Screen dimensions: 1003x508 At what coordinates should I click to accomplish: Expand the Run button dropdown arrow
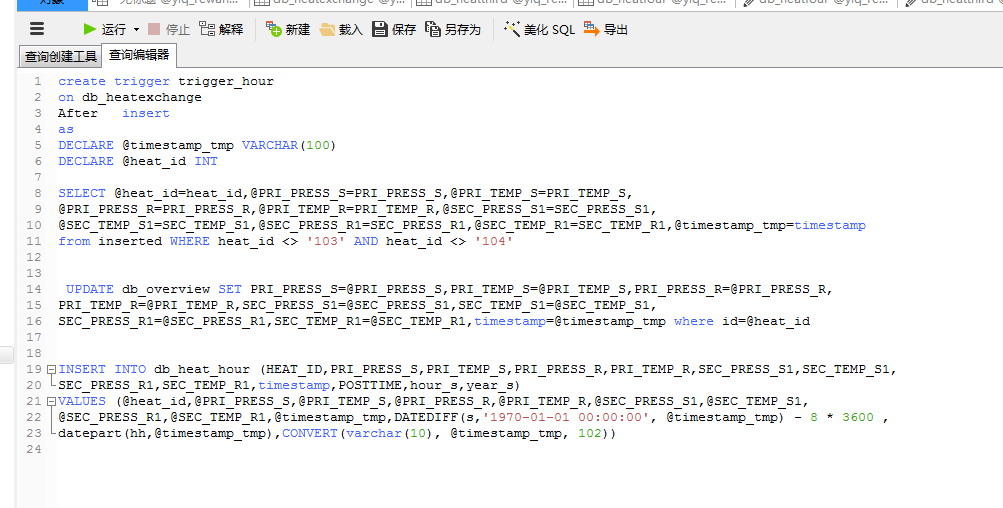(x=136, y=30)
